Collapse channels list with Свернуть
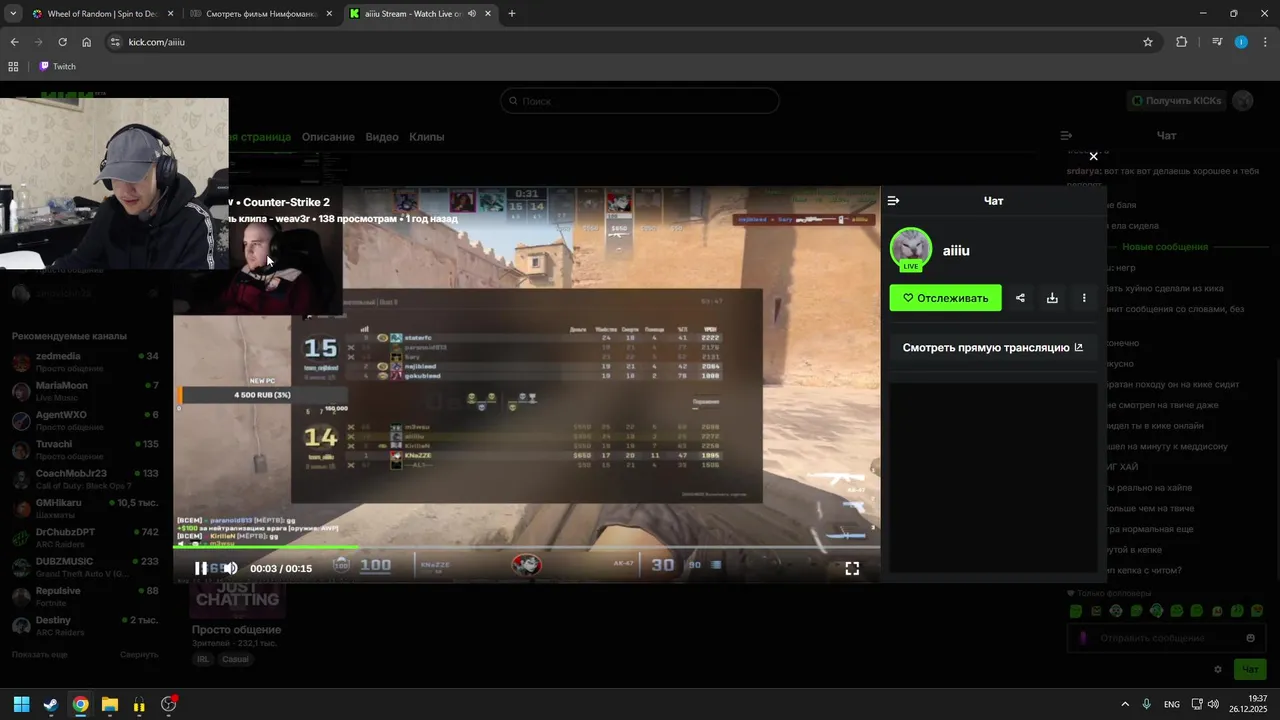Screen dimensions: 1280x720 point(139,654)
